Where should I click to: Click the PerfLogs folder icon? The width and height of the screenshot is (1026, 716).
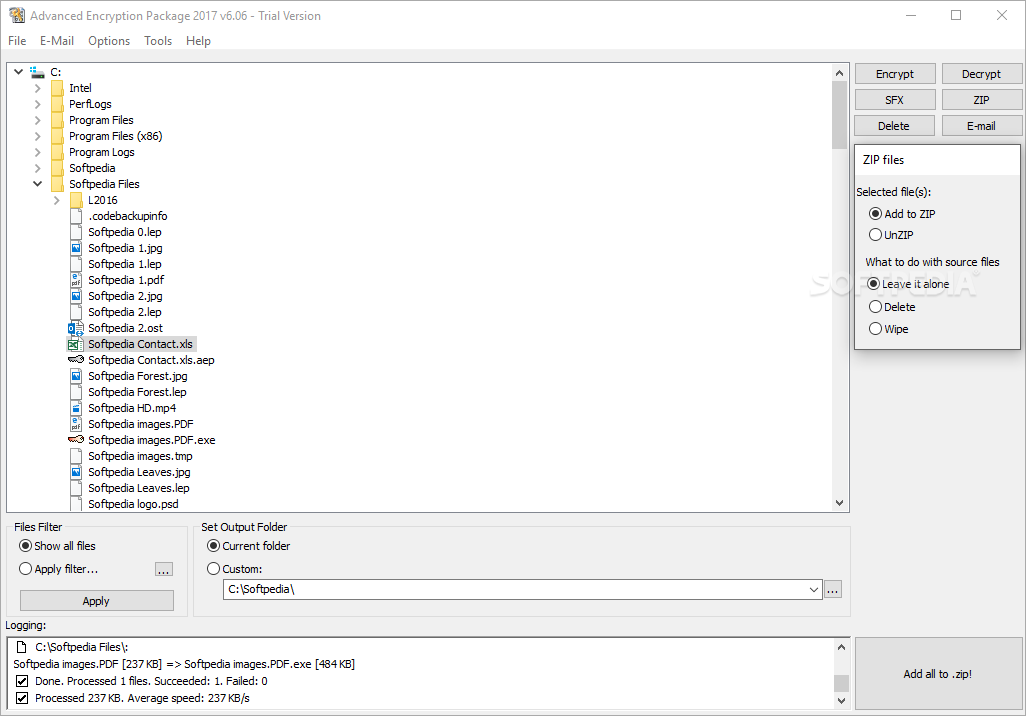coord(58,104)
